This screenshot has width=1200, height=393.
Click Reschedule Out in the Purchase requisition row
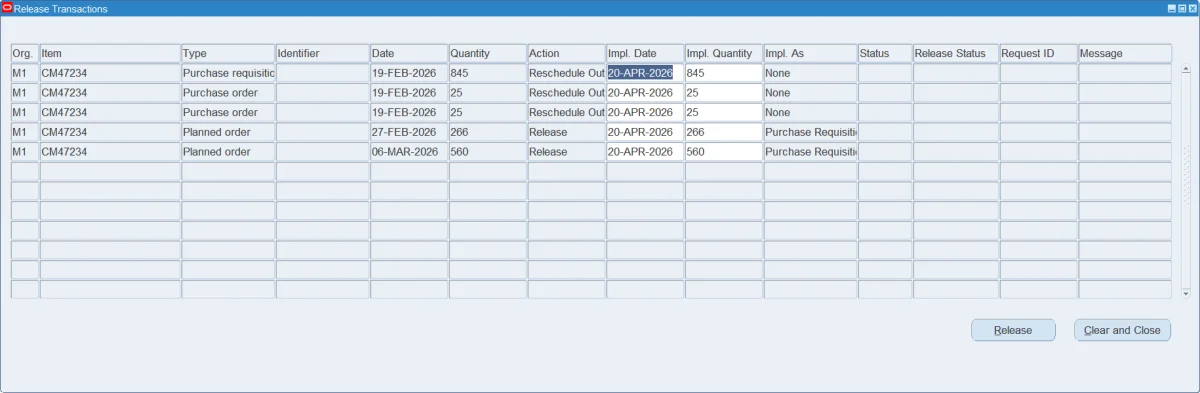point(566,73)
